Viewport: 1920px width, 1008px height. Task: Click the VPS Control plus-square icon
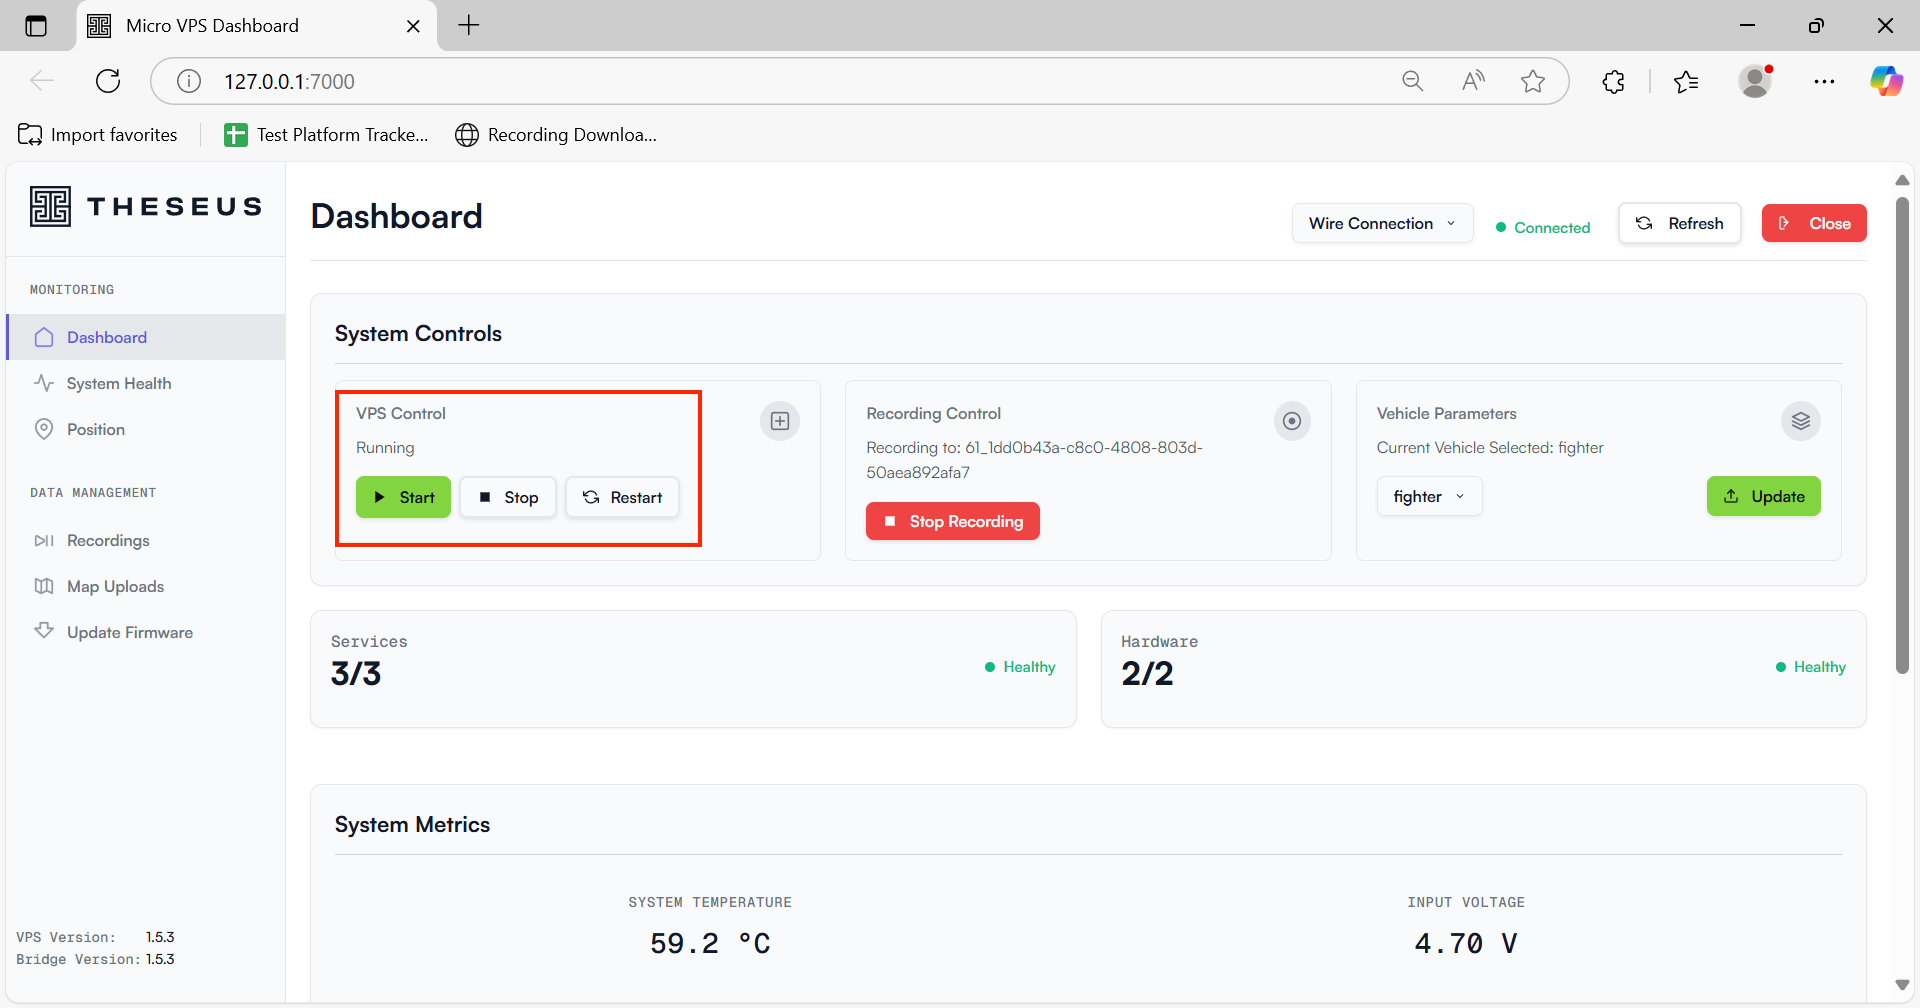point(780,421)
